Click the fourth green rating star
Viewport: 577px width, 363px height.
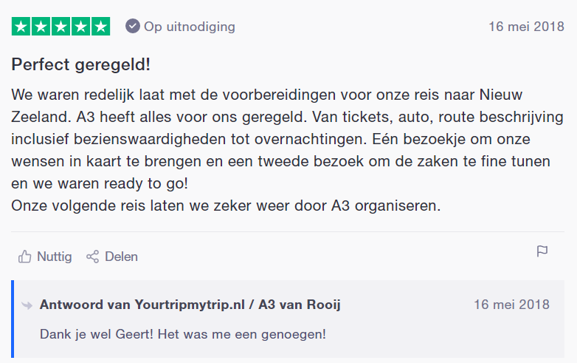[x=81, y=26]
